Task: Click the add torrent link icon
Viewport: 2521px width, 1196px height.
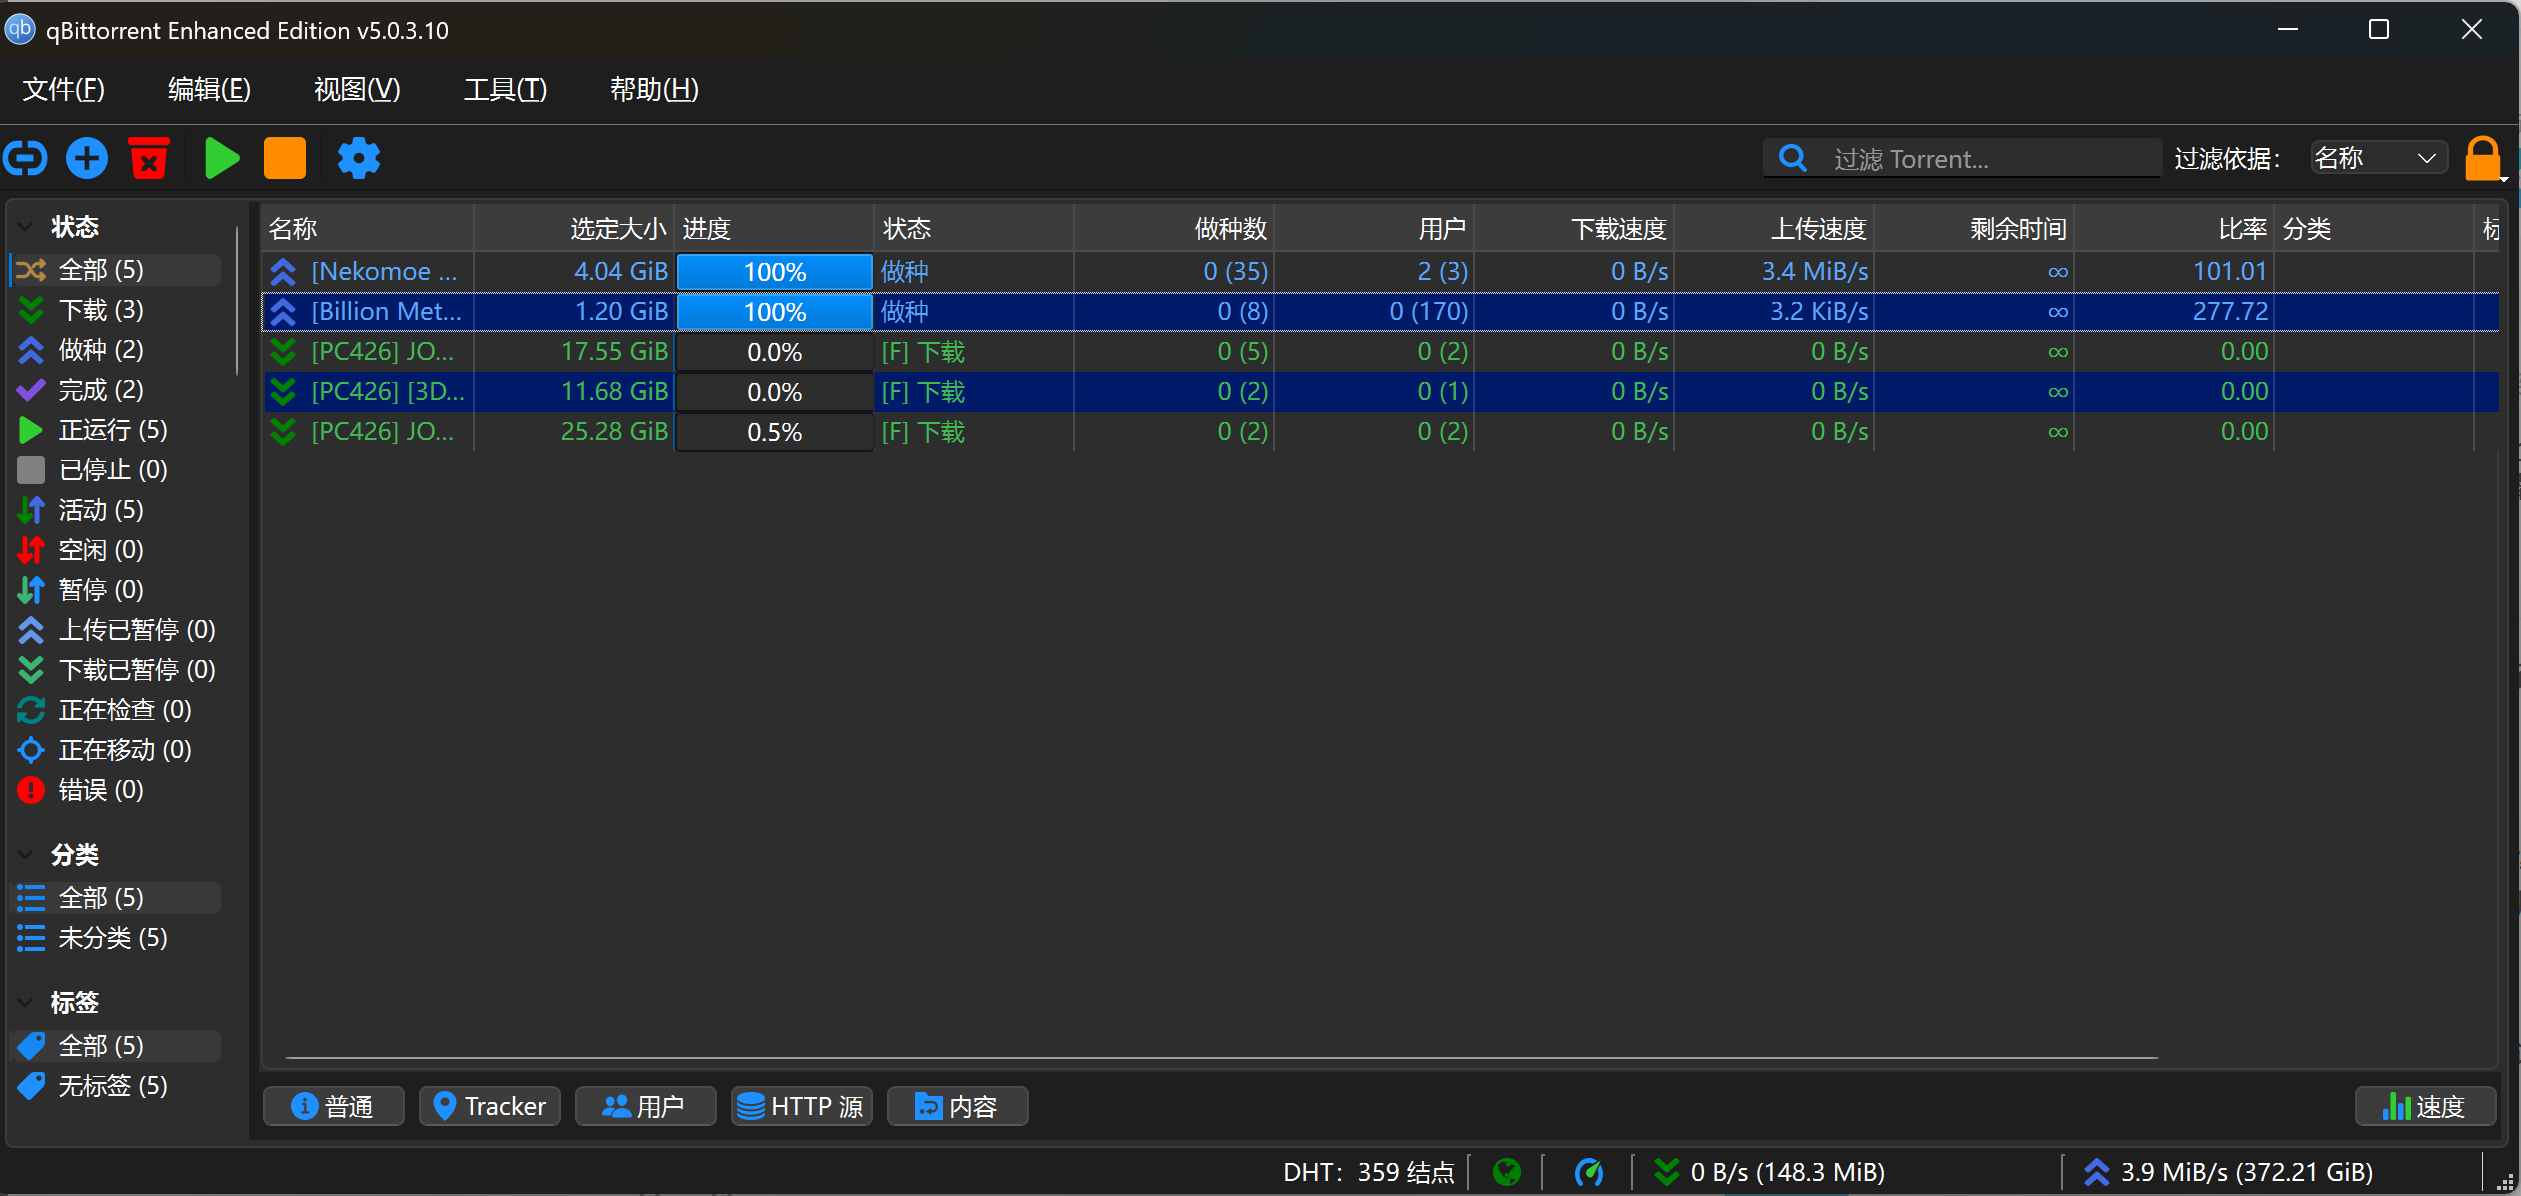Action: coord(26,158)
